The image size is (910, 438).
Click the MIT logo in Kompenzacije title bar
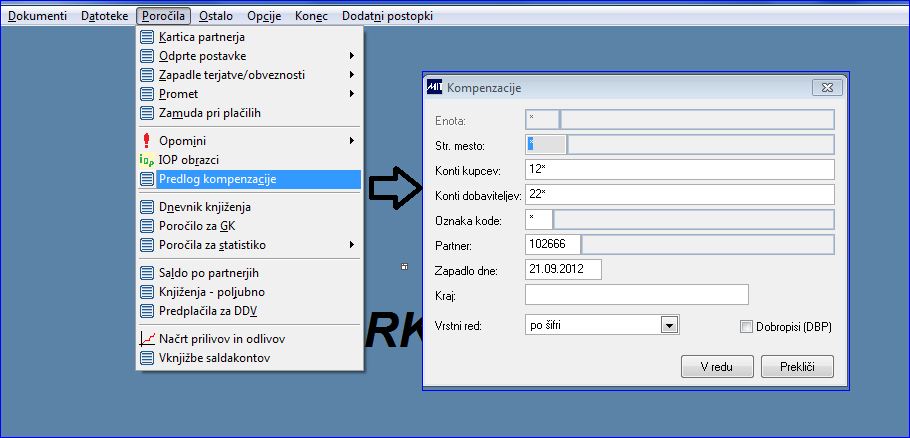pos(435,88)
